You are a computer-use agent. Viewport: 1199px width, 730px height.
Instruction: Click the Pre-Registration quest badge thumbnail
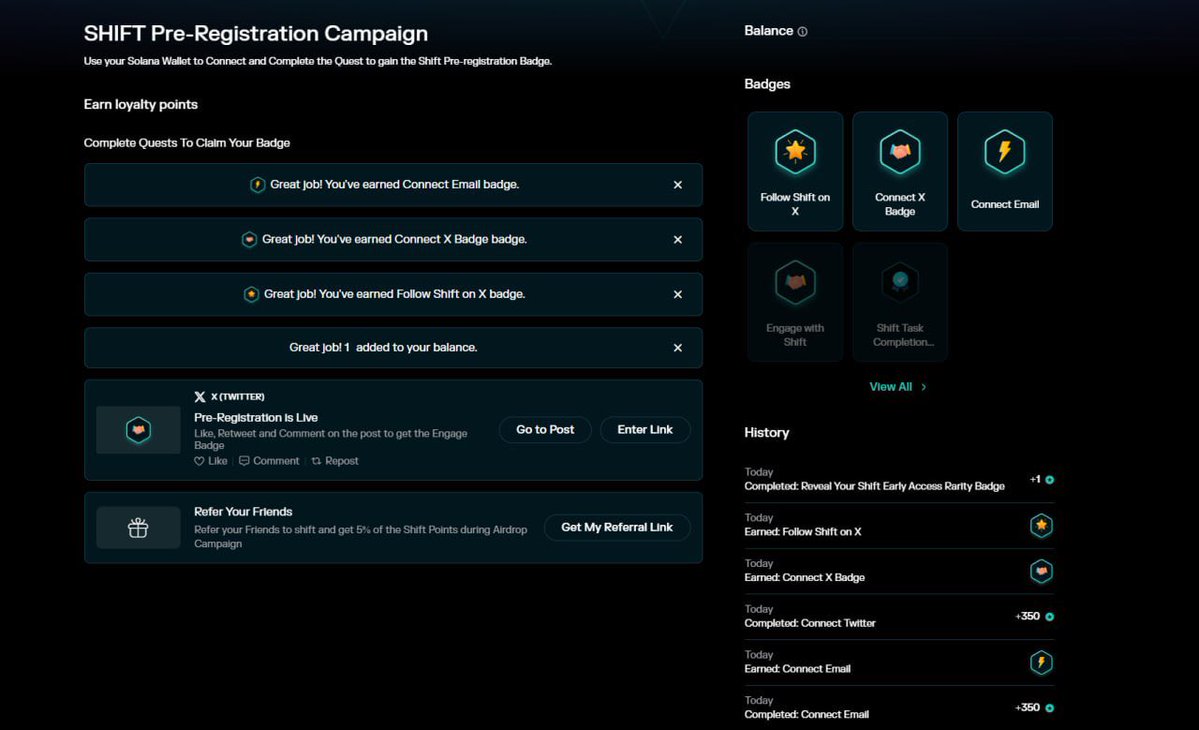point(138,430)
